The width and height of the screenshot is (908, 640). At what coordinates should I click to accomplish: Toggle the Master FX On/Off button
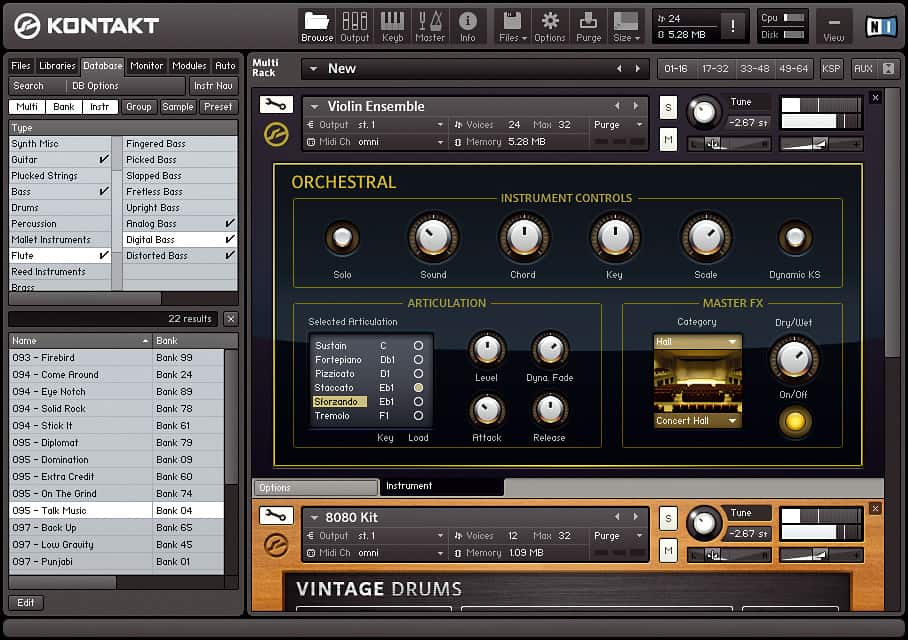(x=796, y=422)
